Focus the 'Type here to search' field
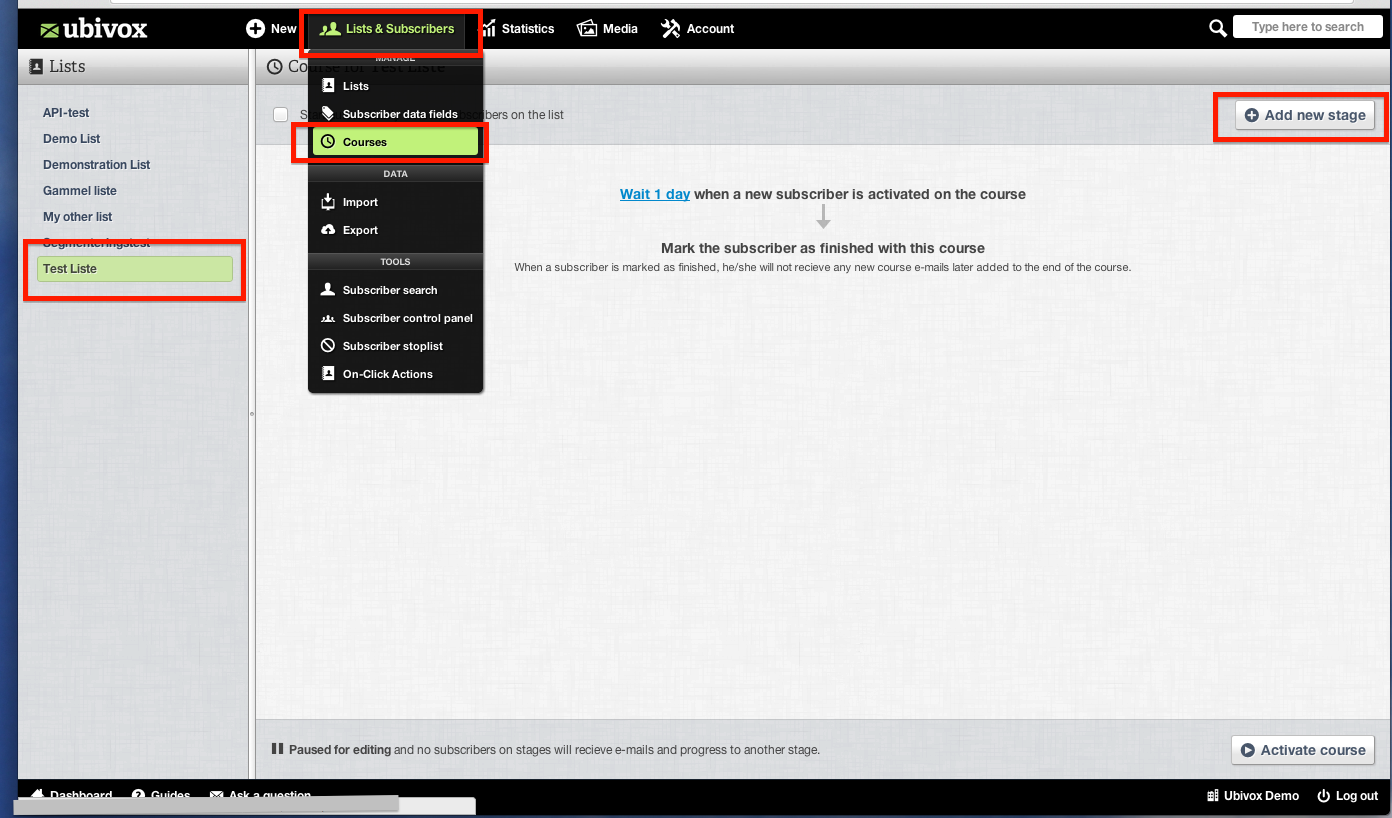1392x818 pixels. (x=1307, y=27)
